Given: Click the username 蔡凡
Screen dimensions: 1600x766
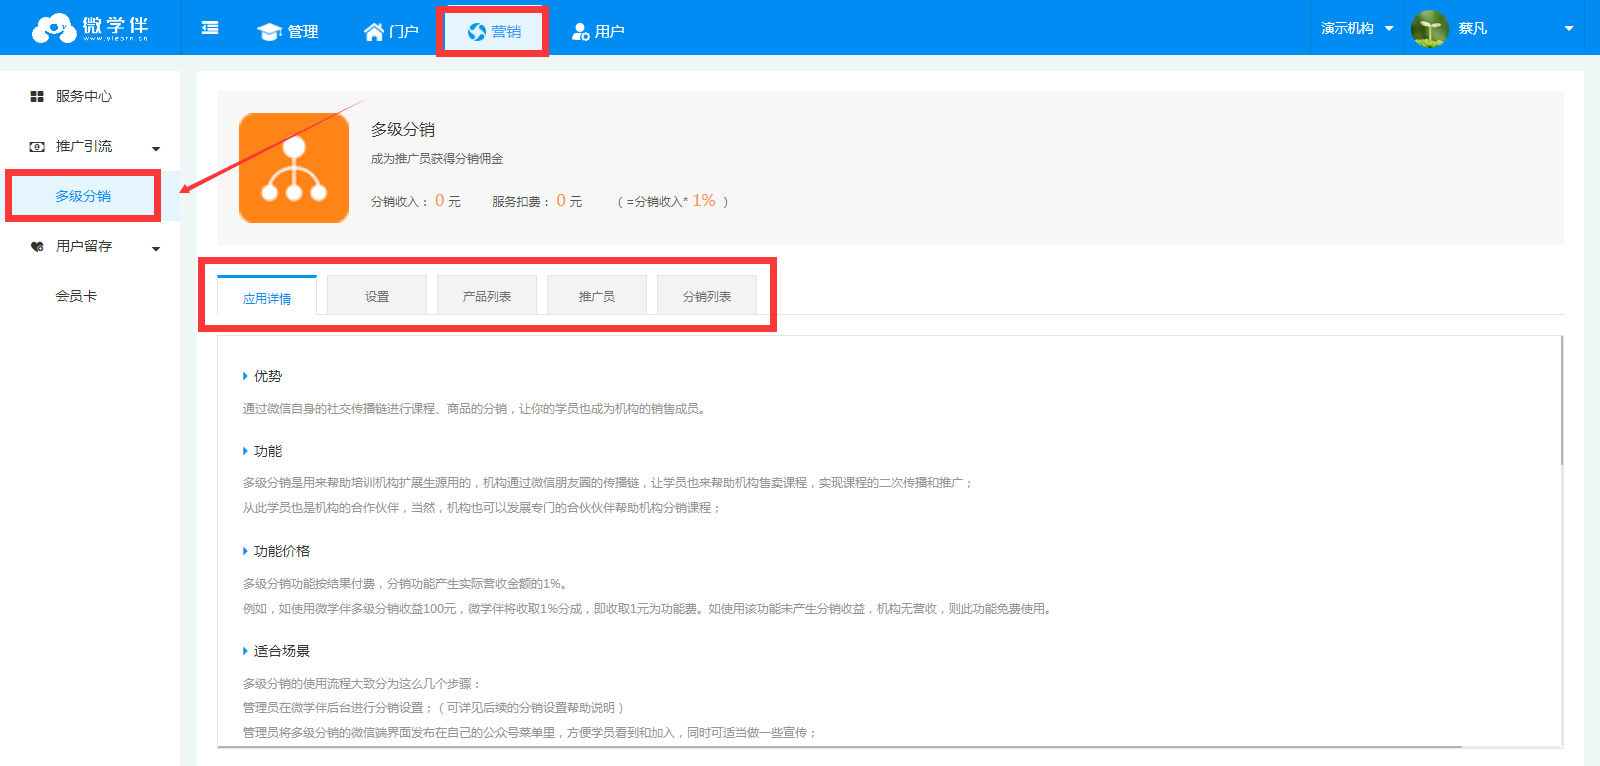Looking at the screenshot, I should [x=1472, y=28].
